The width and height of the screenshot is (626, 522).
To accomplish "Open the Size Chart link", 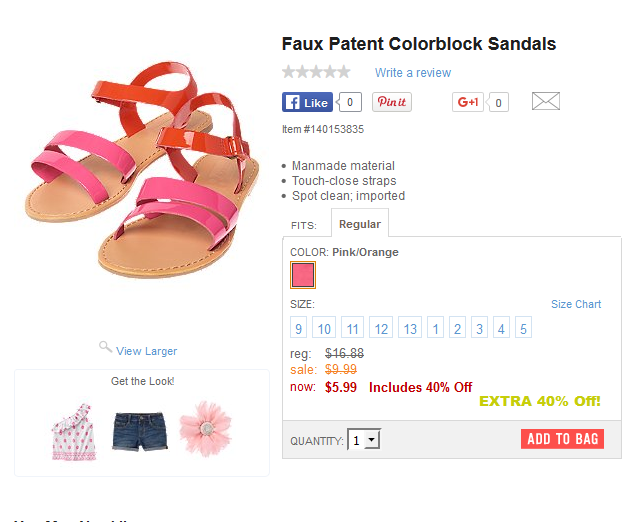I will click(x=576, y=304).
